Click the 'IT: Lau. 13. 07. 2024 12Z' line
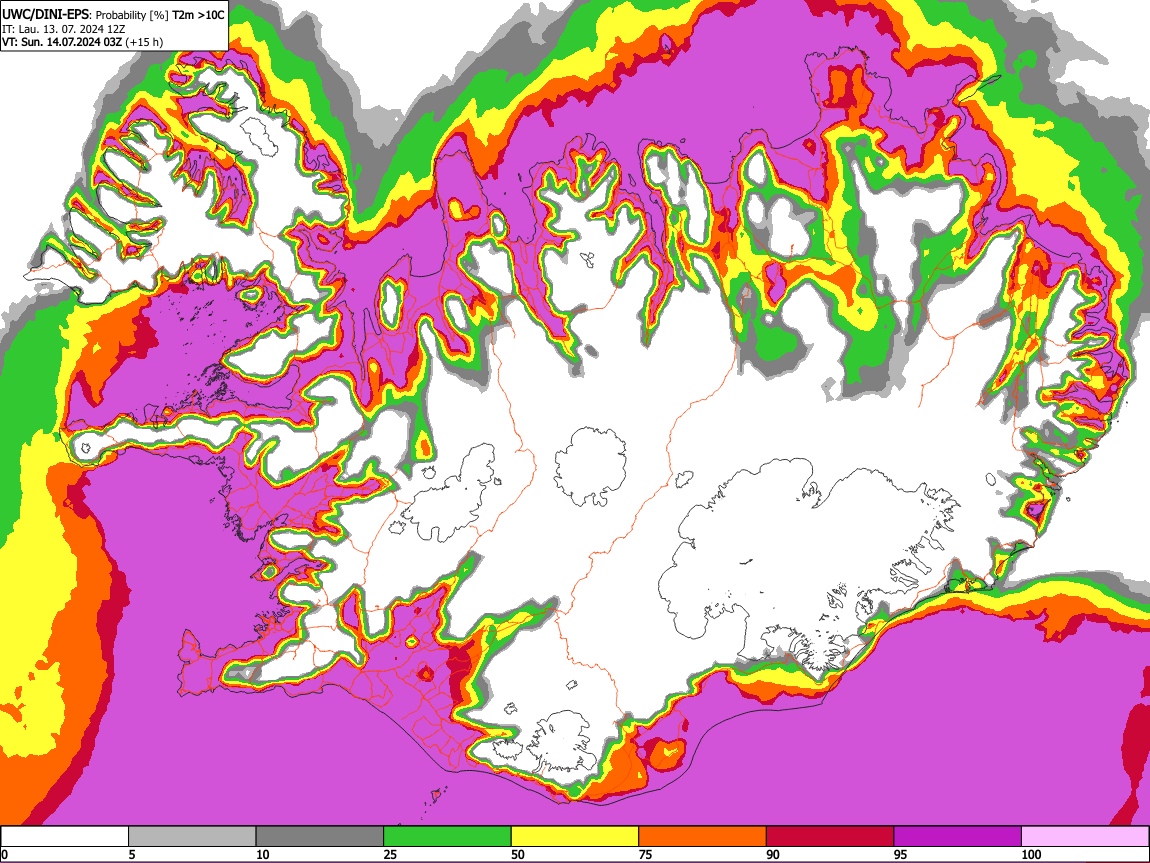This screenshot has width=1150, height=863. point(64,29)
